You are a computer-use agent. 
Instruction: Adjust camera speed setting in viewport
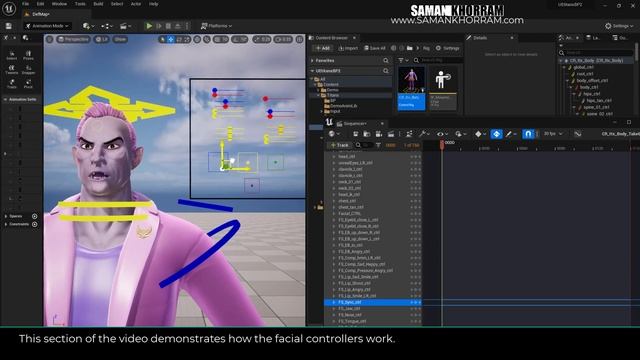click(x=283, y=39)
